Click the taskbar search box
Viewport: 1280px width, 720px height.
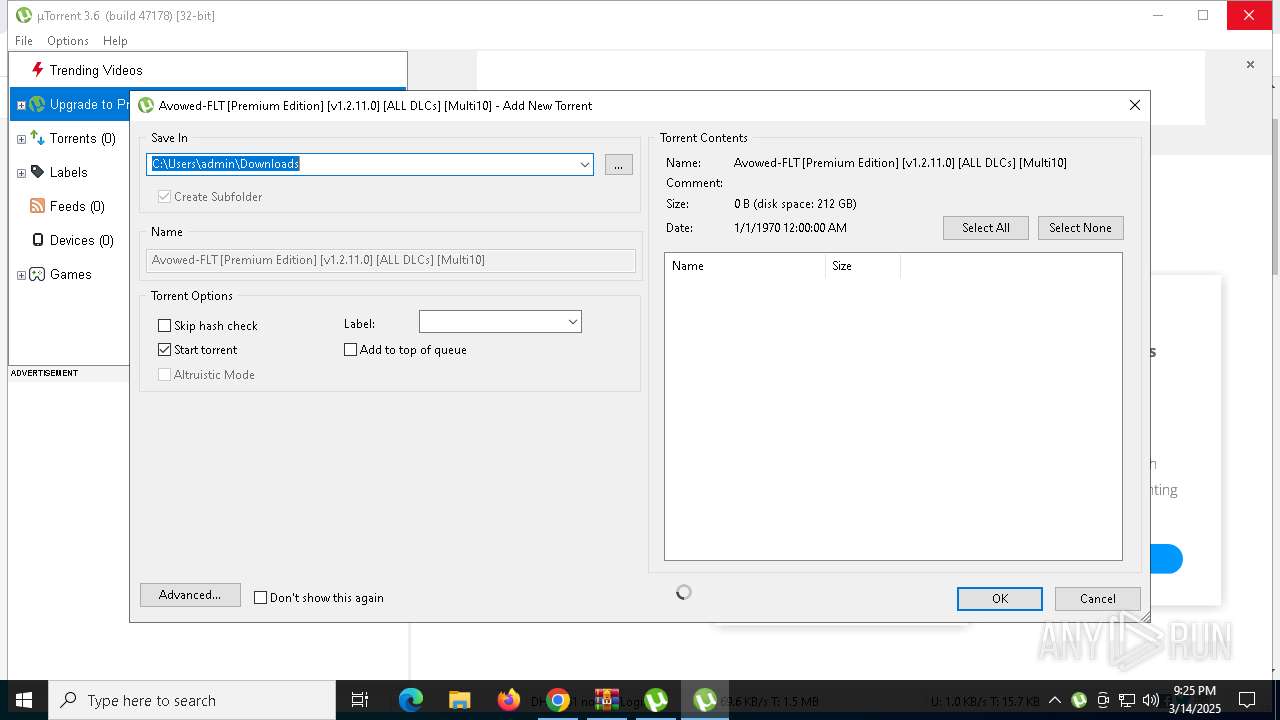tap(192, 700)
